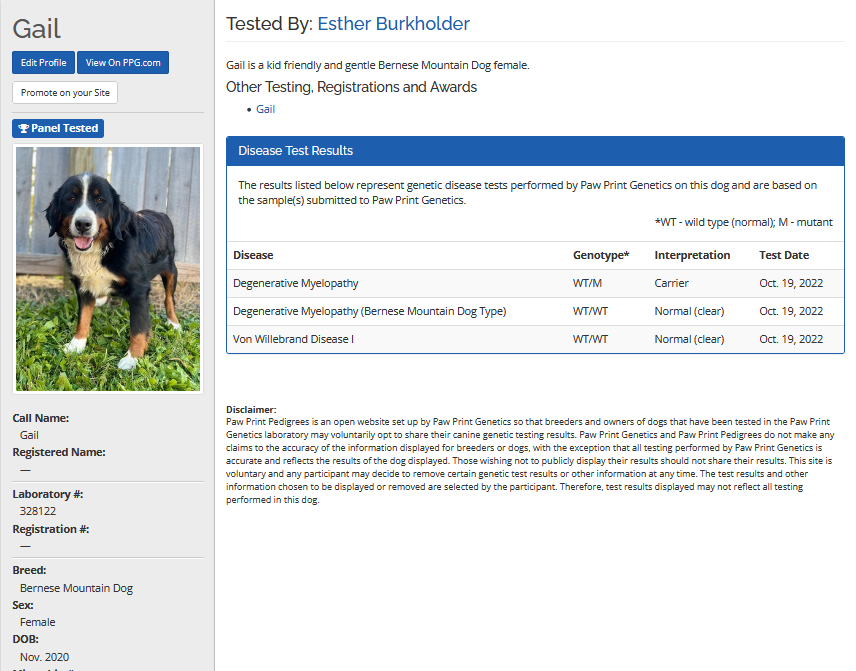Follow the Gail link under Other Testing
Image resolution: width=856 pixels, height=671 pixels.
pyautogui.click(x=265, y=109)
